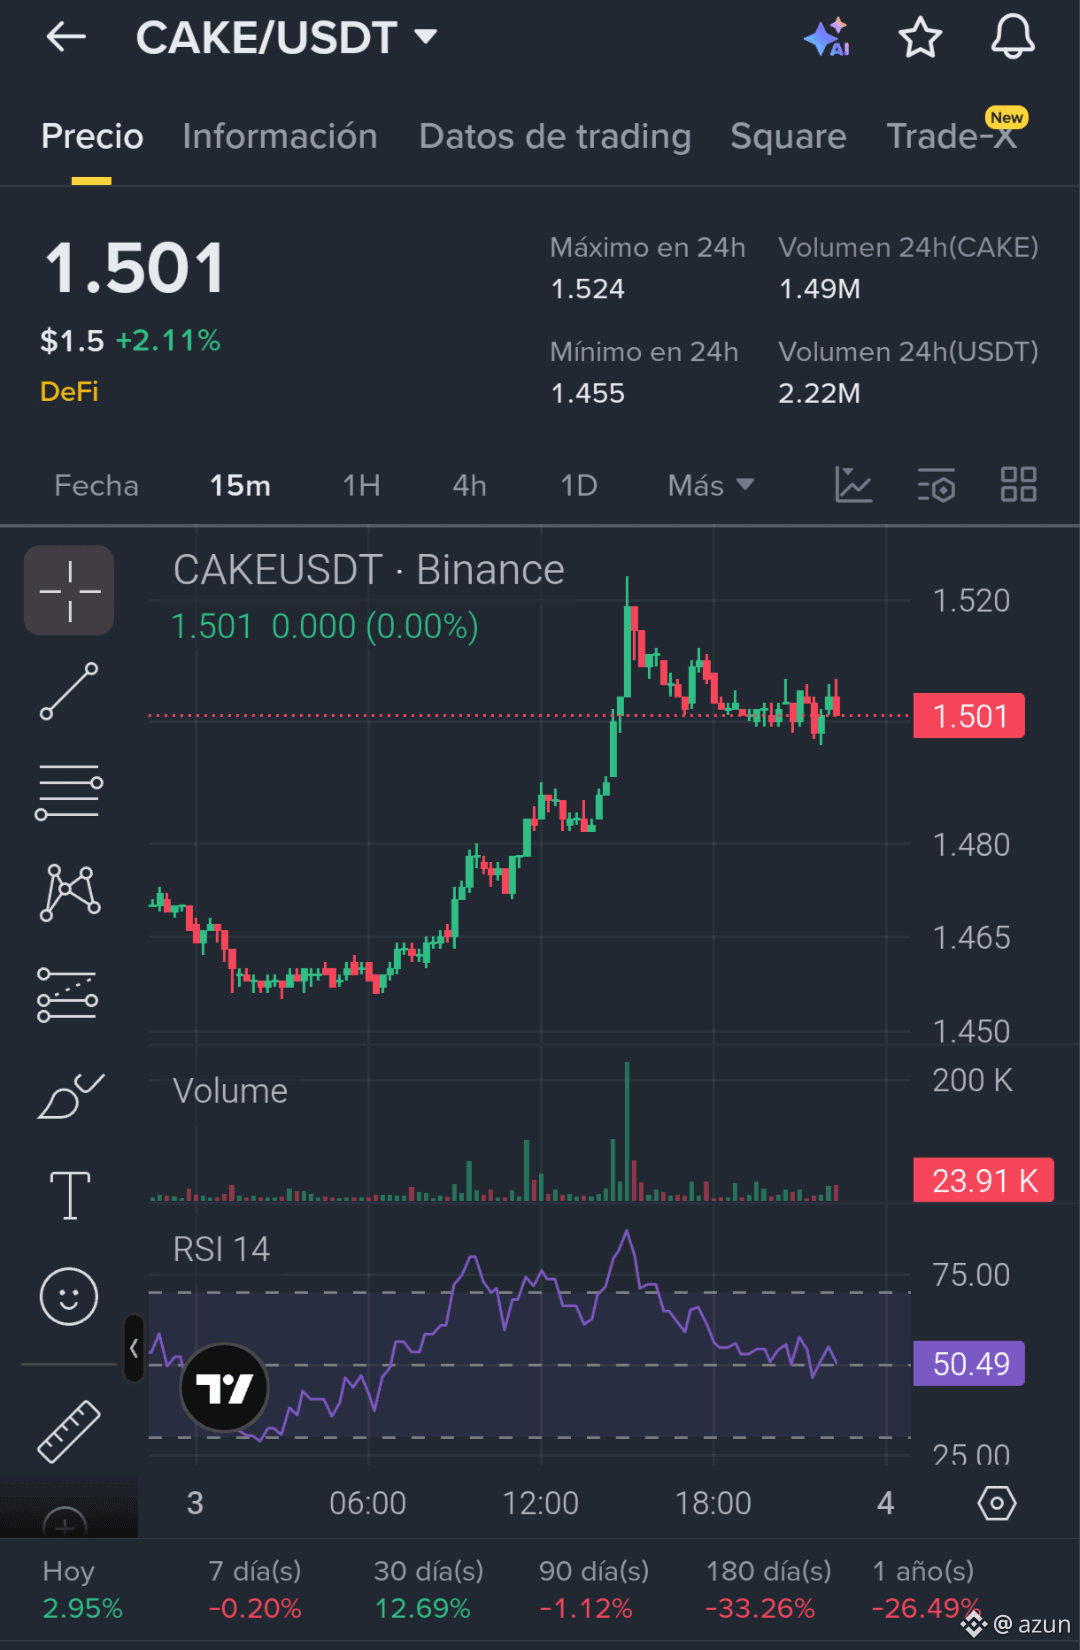
Task: Select the Fecha timeframe option
Action: coord(96,486)
